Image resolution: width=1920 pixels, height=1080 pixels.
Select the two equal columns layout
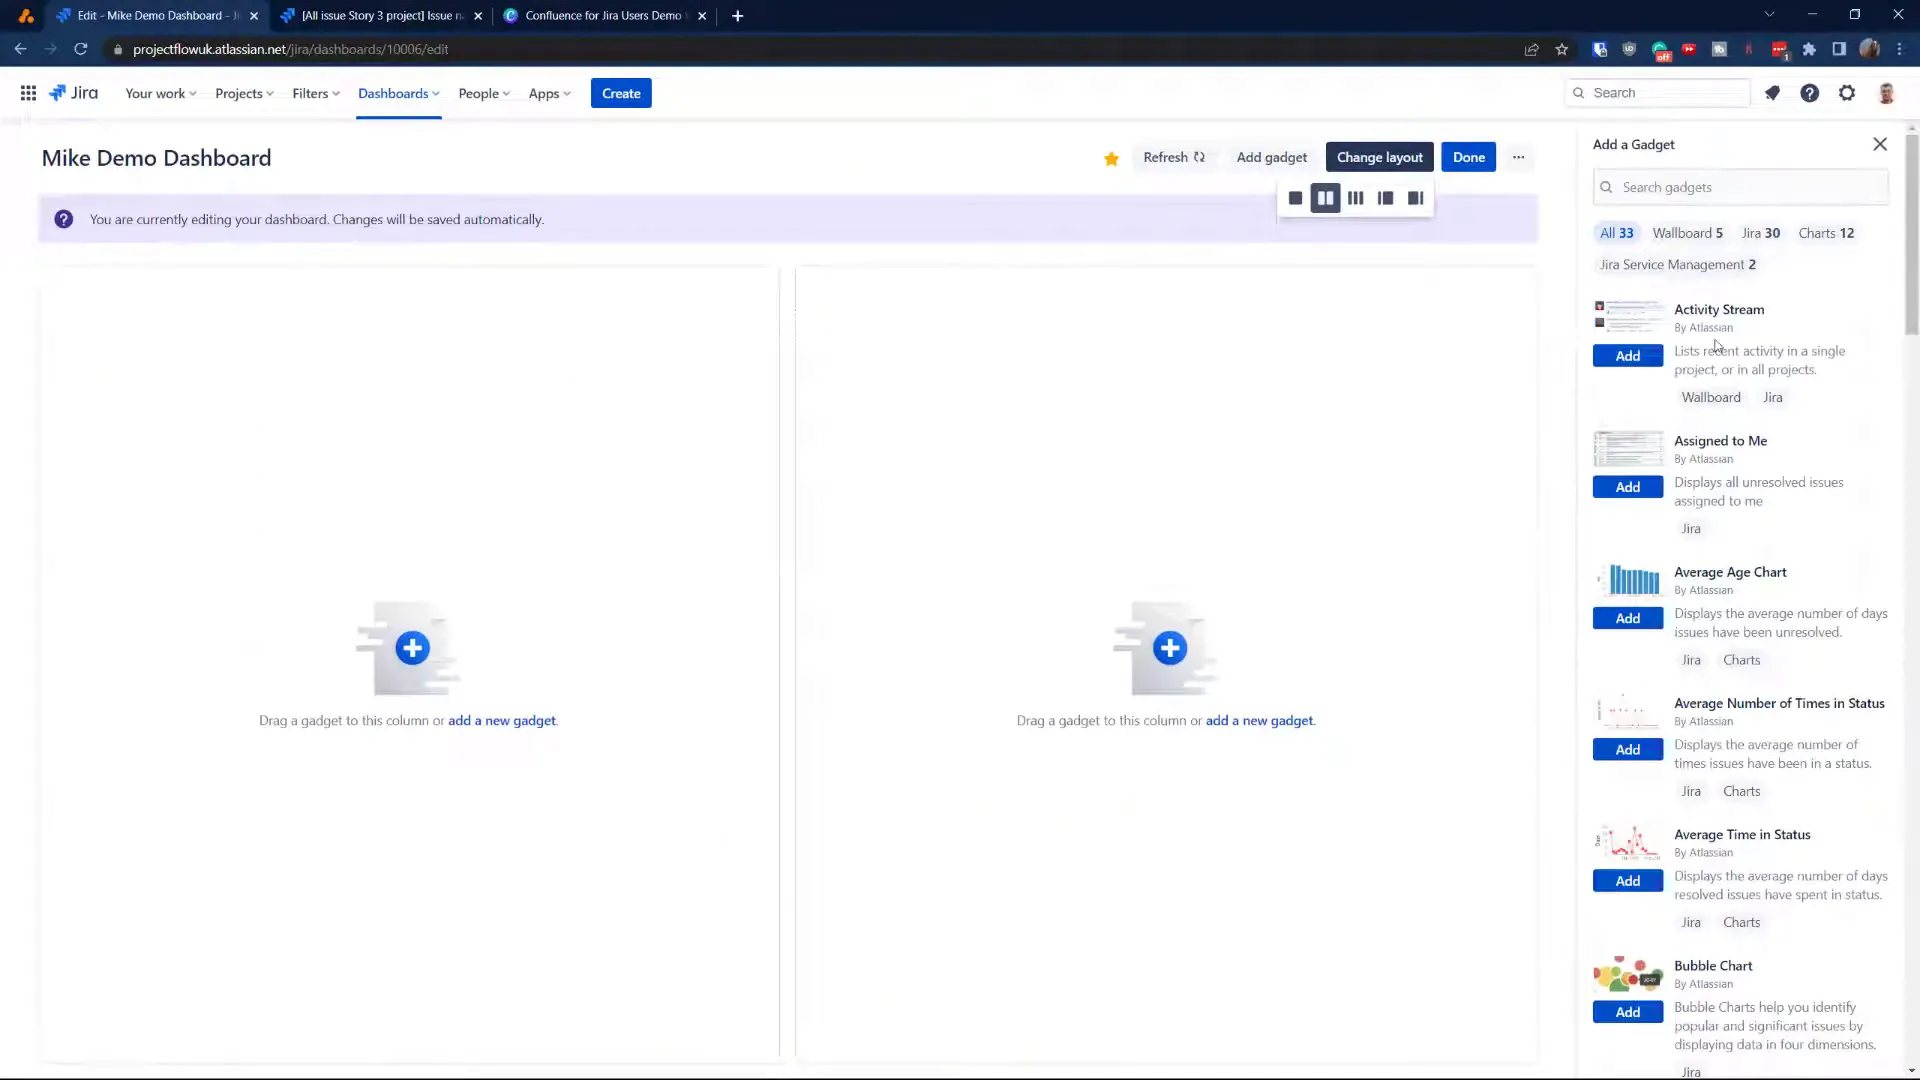pos(1325,198)
